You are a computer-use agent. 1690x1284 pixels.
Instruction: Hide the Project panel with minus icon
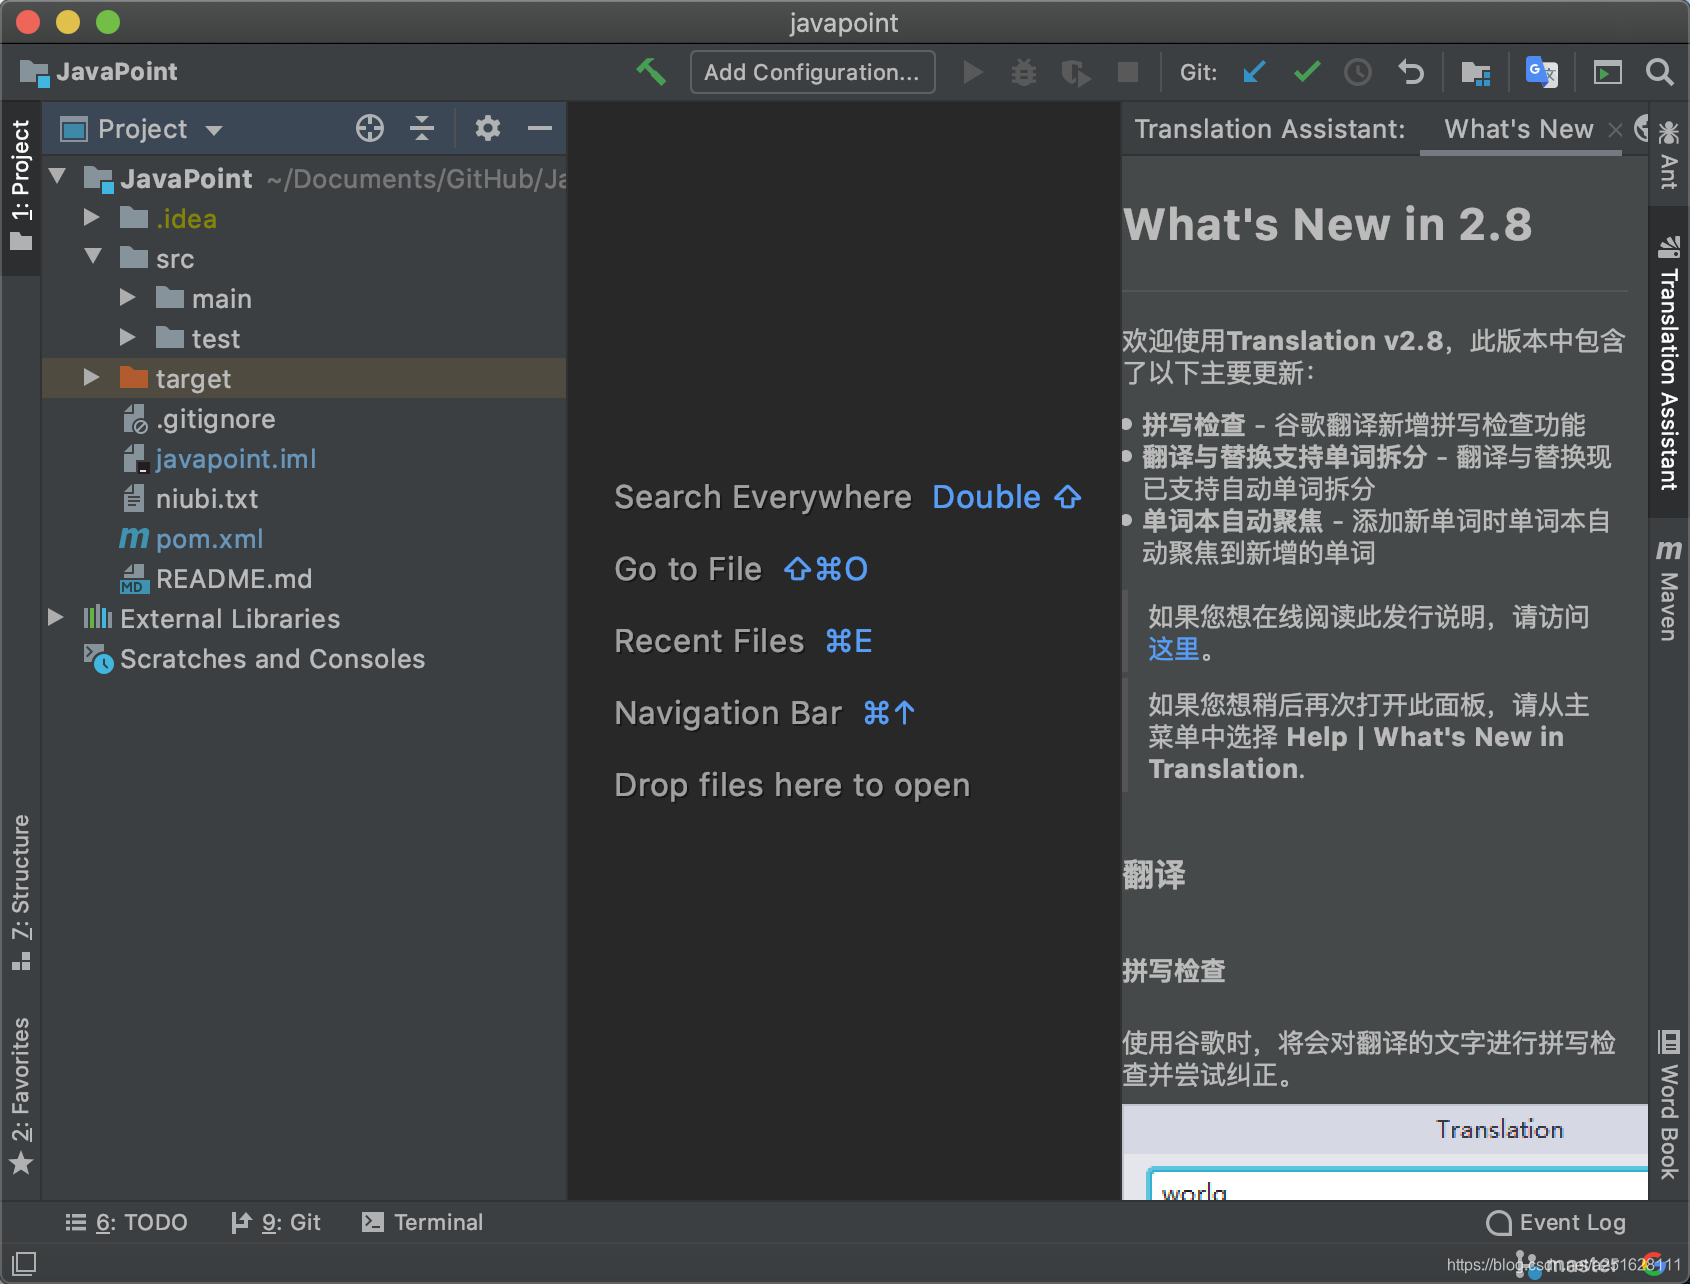[x=540, y=128]
